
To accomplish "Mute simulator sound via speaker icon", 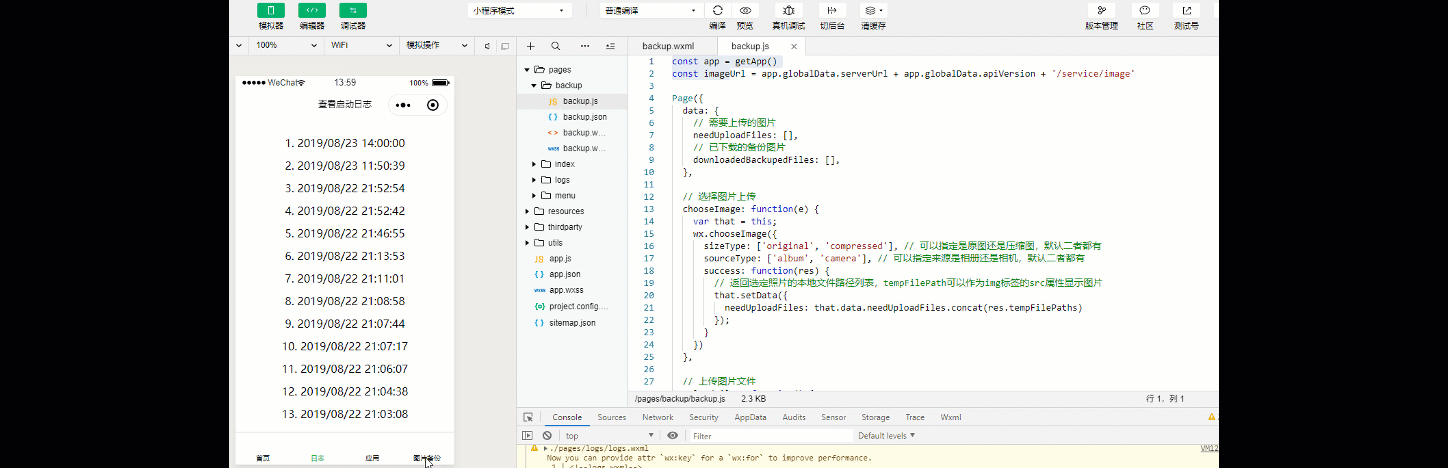I will coord(487,46).
